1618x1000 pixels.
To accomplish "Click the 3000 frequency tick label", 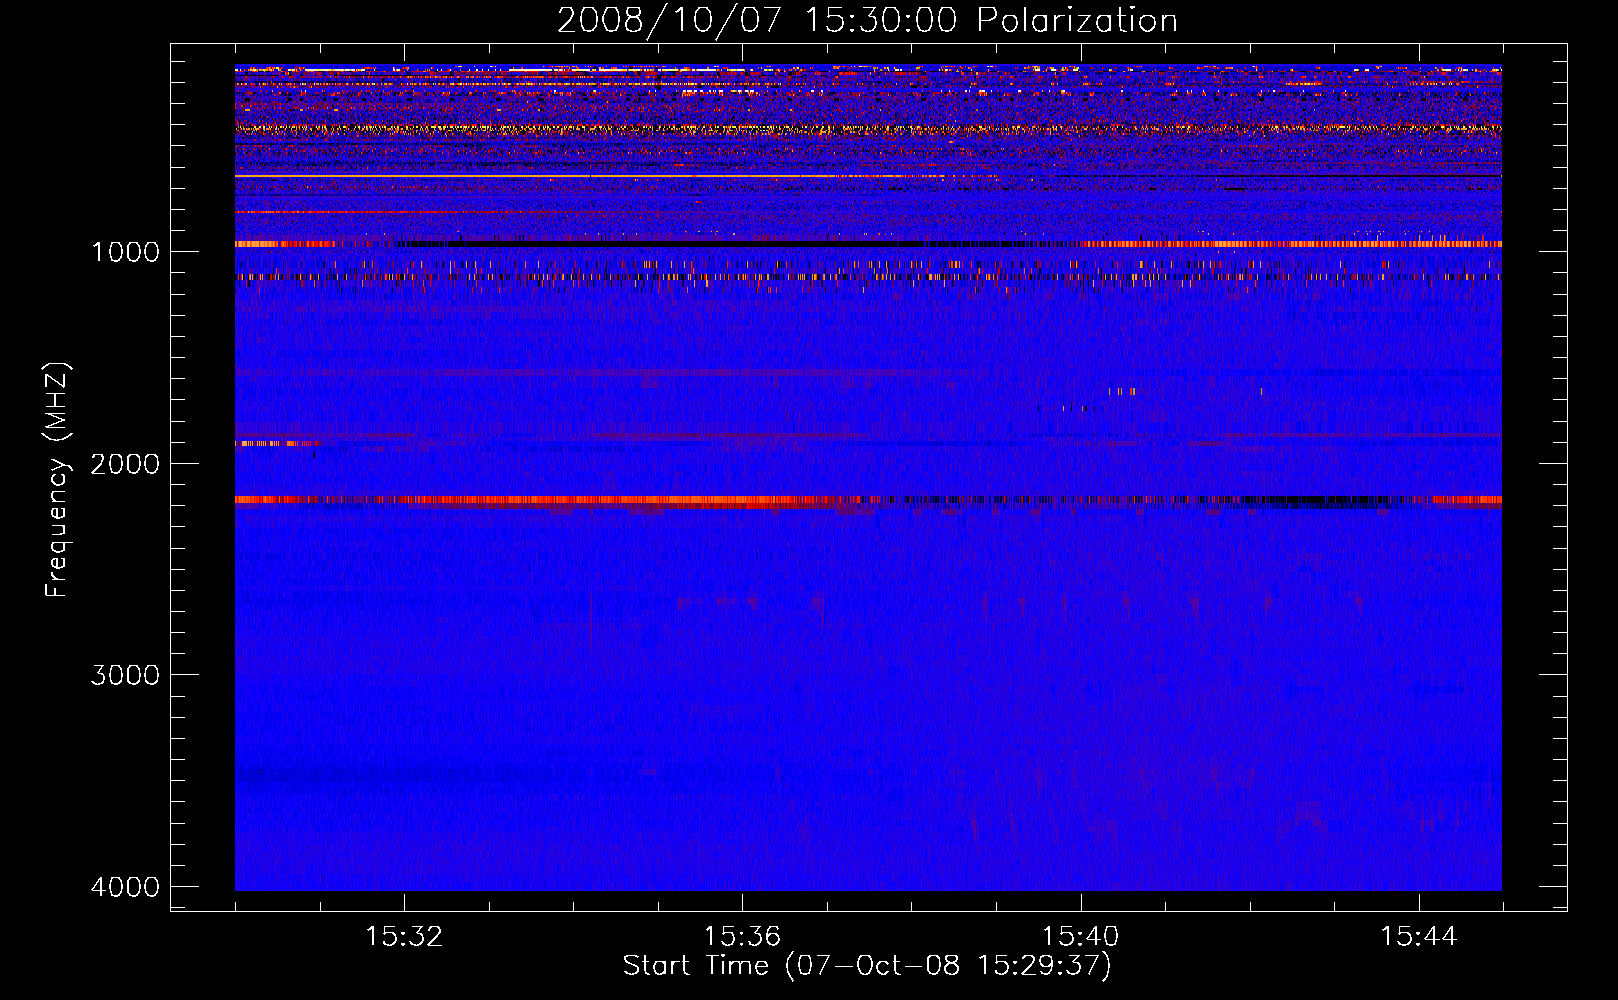I will 125,675.
